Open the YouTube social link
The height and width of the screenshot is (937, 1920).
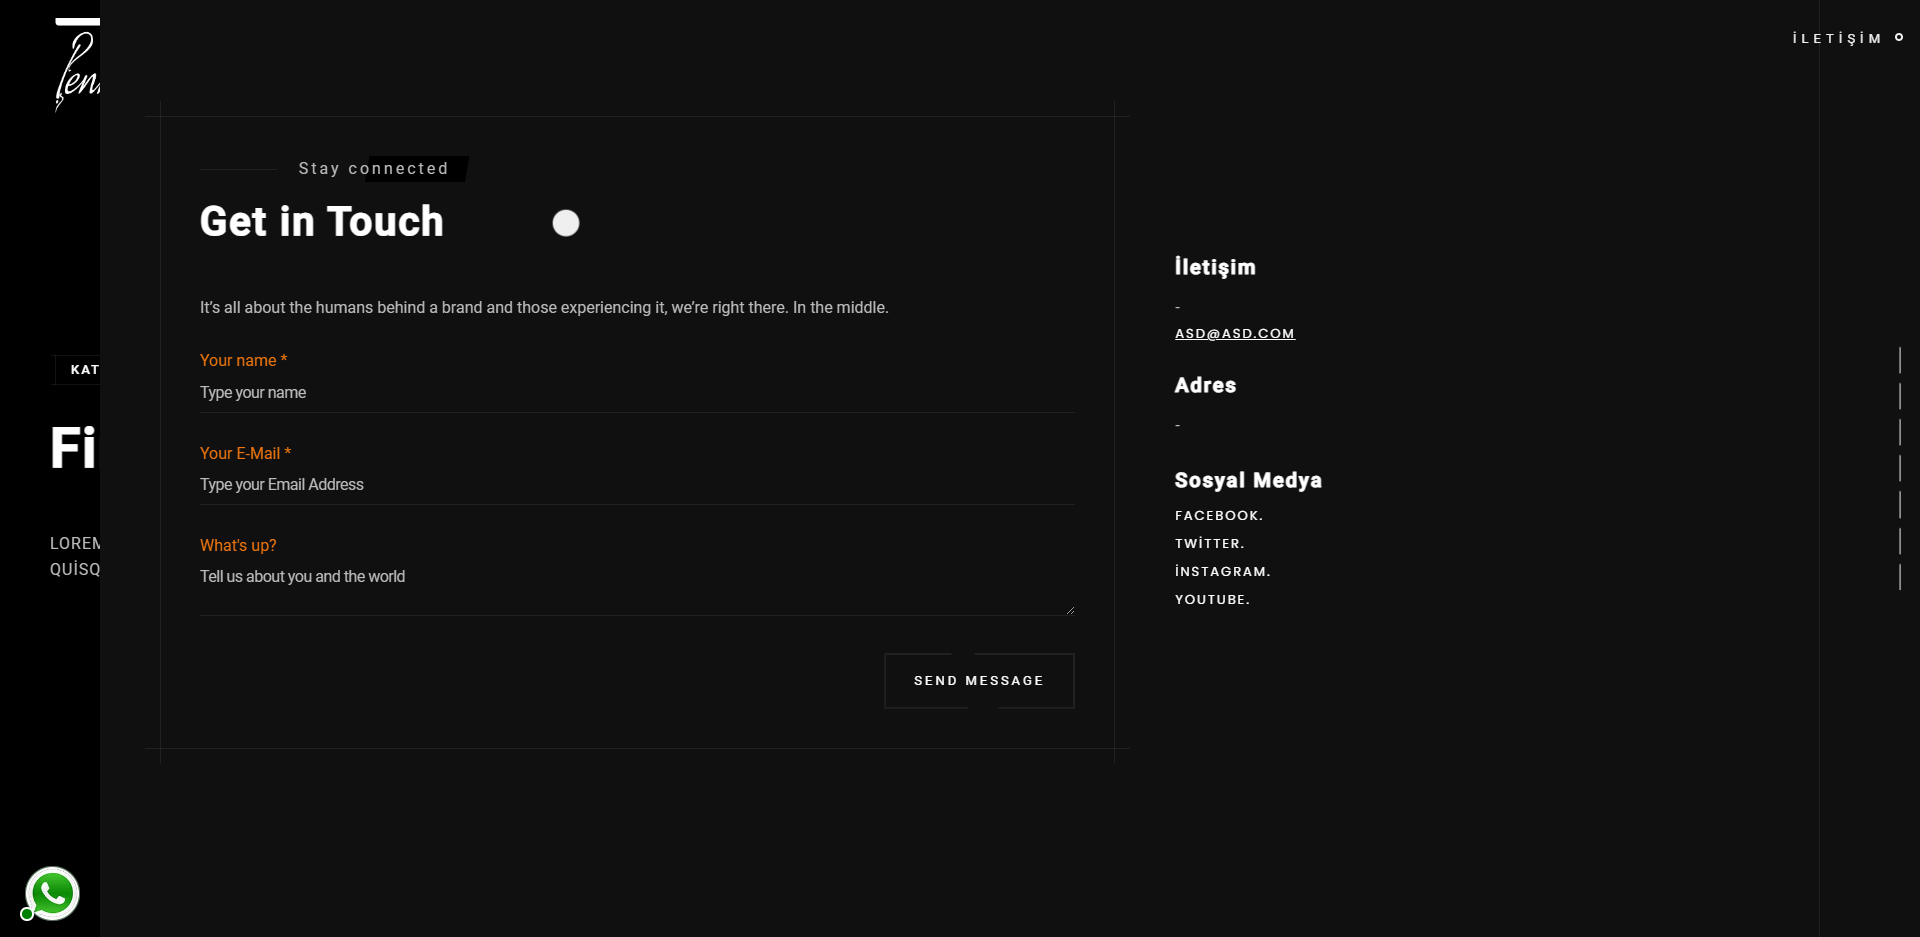click(1212, 600)
